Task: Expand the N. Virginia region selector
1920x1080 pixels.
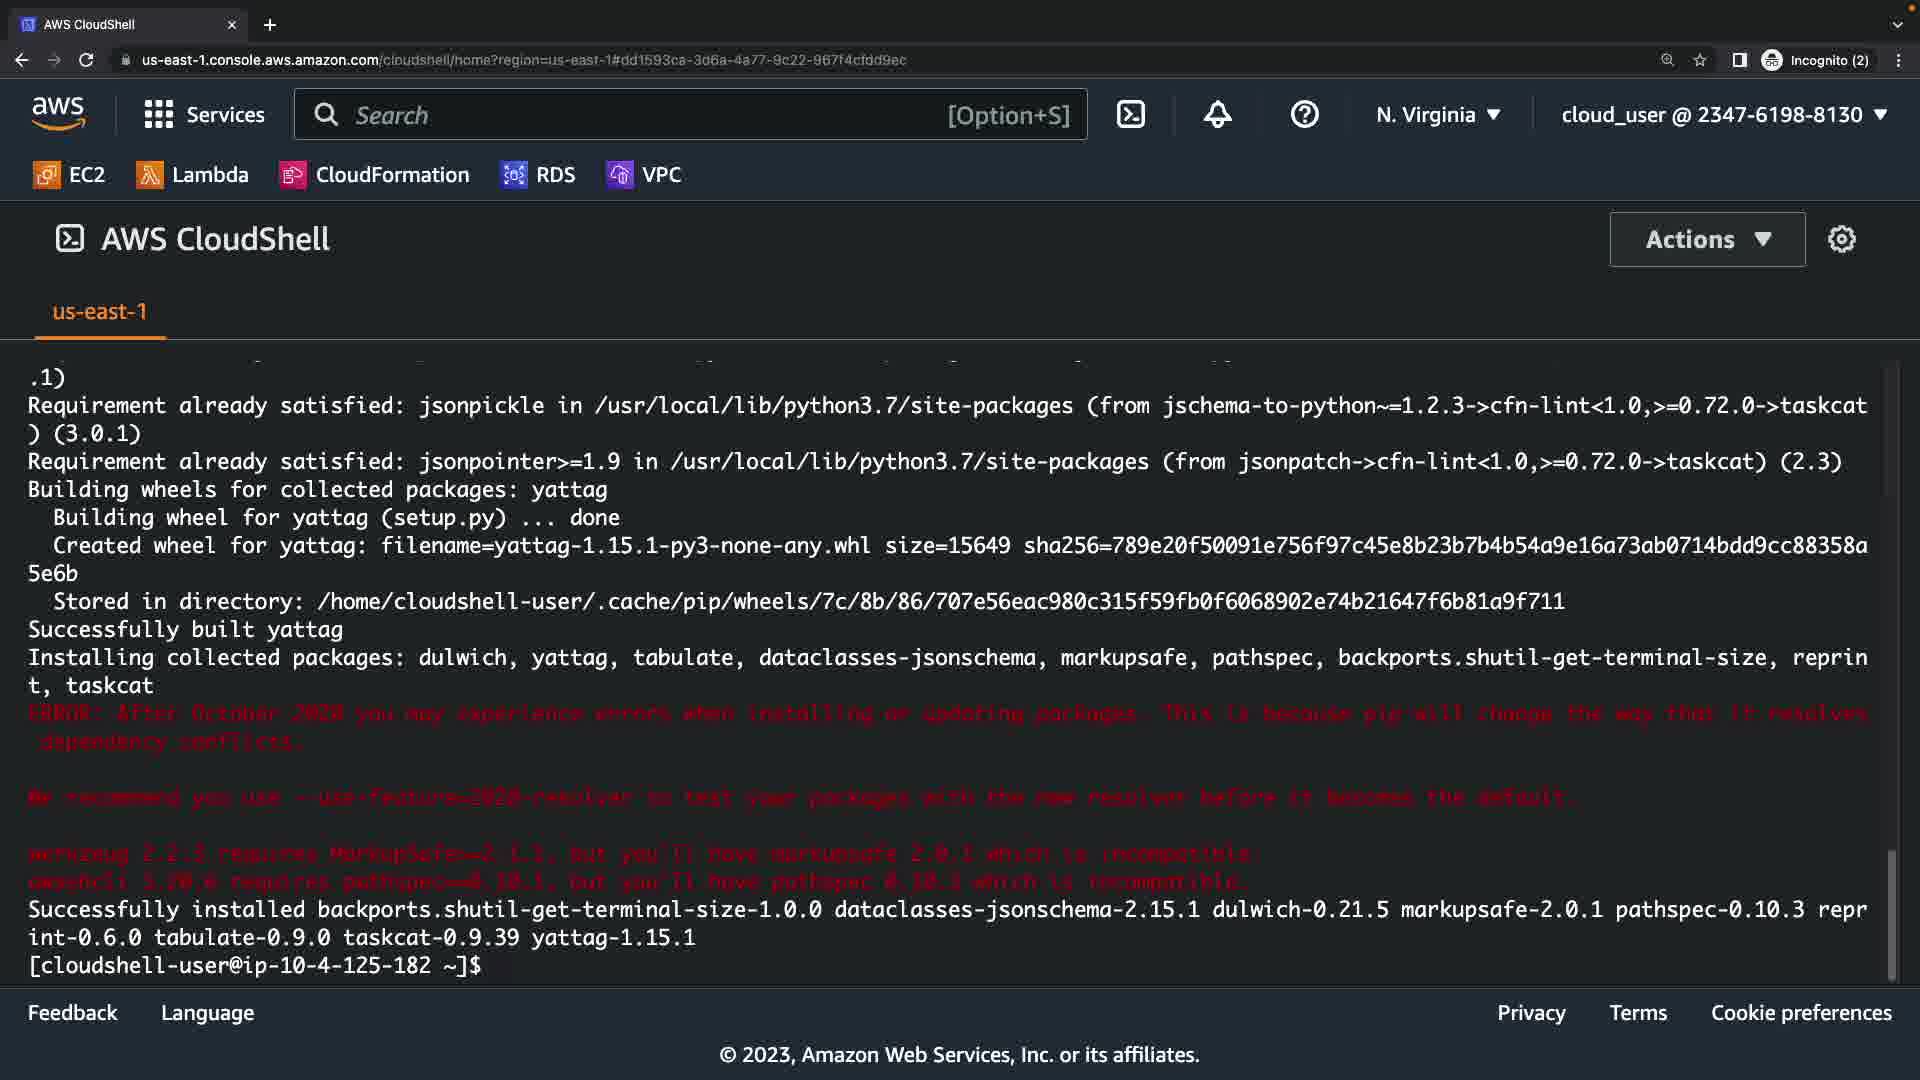Action: [1438, 115]
